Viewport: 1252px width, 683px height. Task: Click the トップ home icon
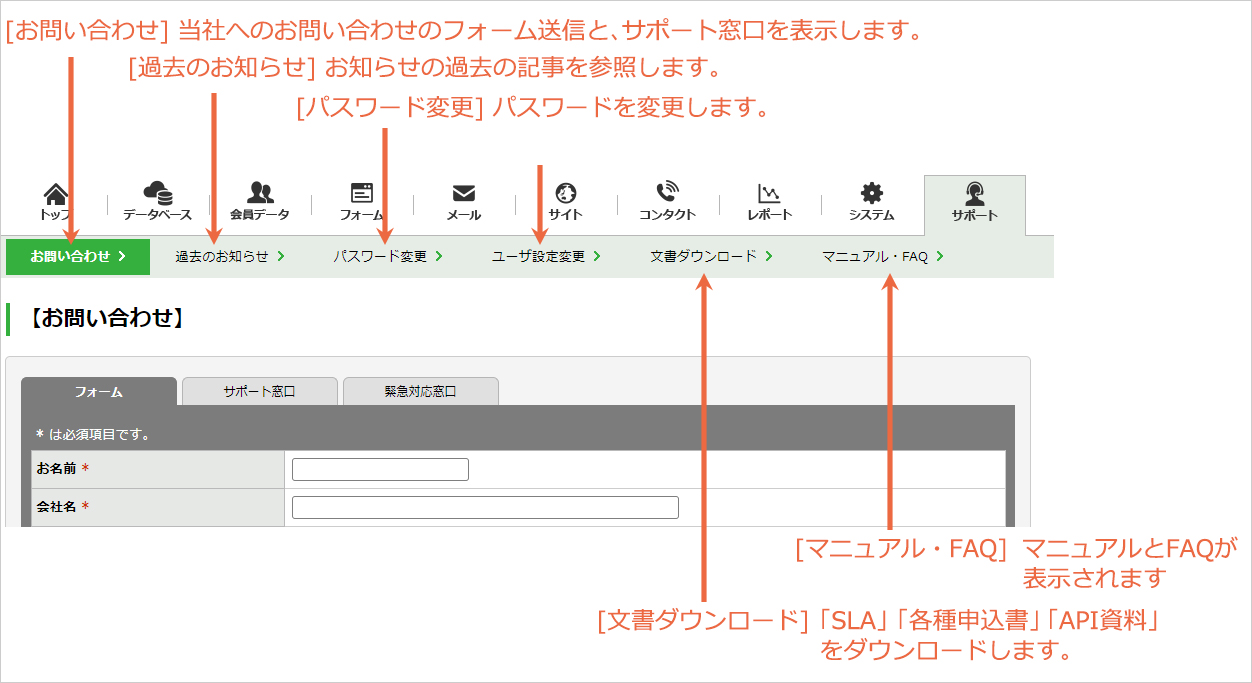[56, 193]
